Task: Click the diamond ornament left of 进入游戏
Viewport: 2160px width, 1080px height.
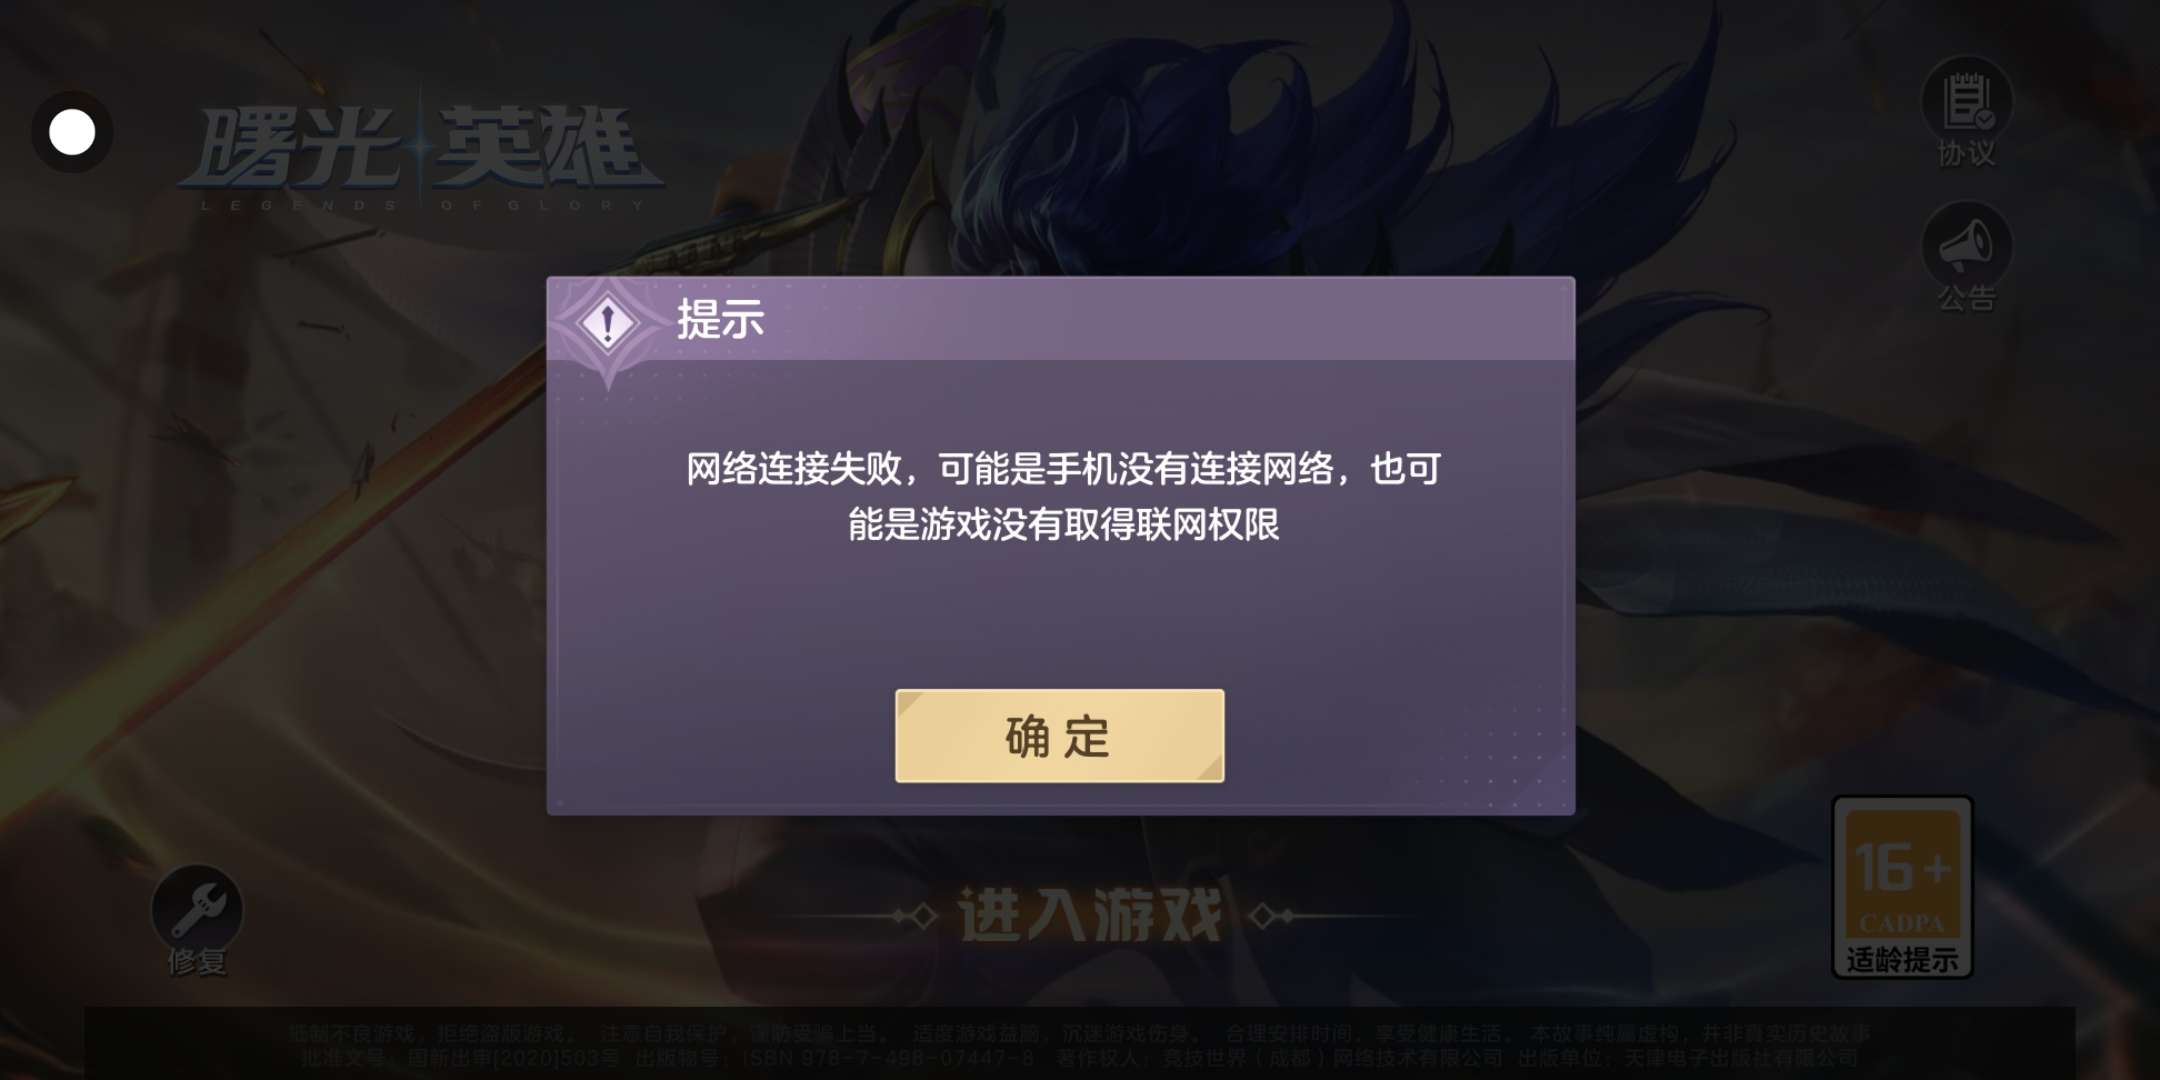Action: (915, 915)
